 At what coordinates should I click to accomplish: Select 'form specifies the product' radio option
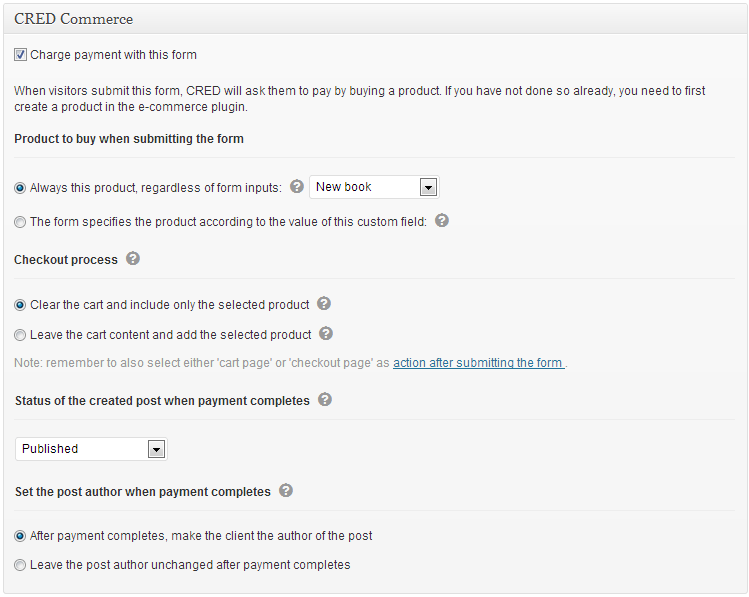20,222
